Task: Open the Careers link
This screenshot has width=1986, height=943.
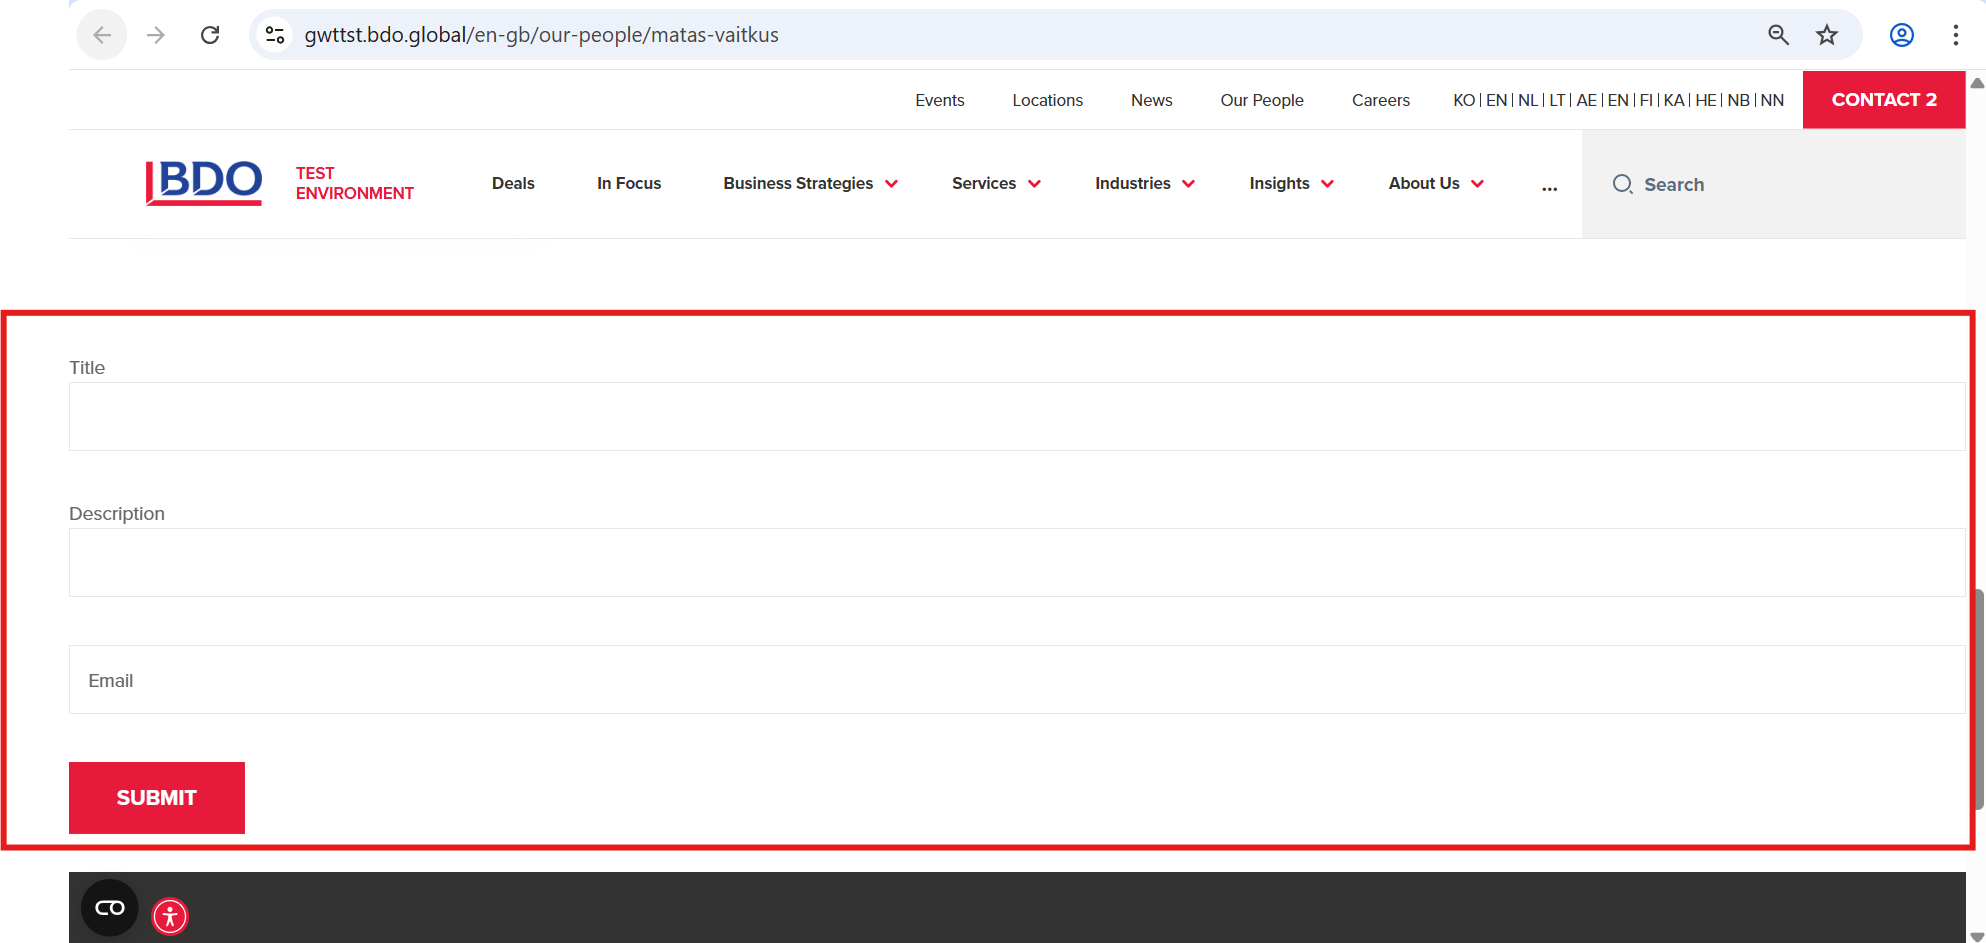Action: [1381, 100]
